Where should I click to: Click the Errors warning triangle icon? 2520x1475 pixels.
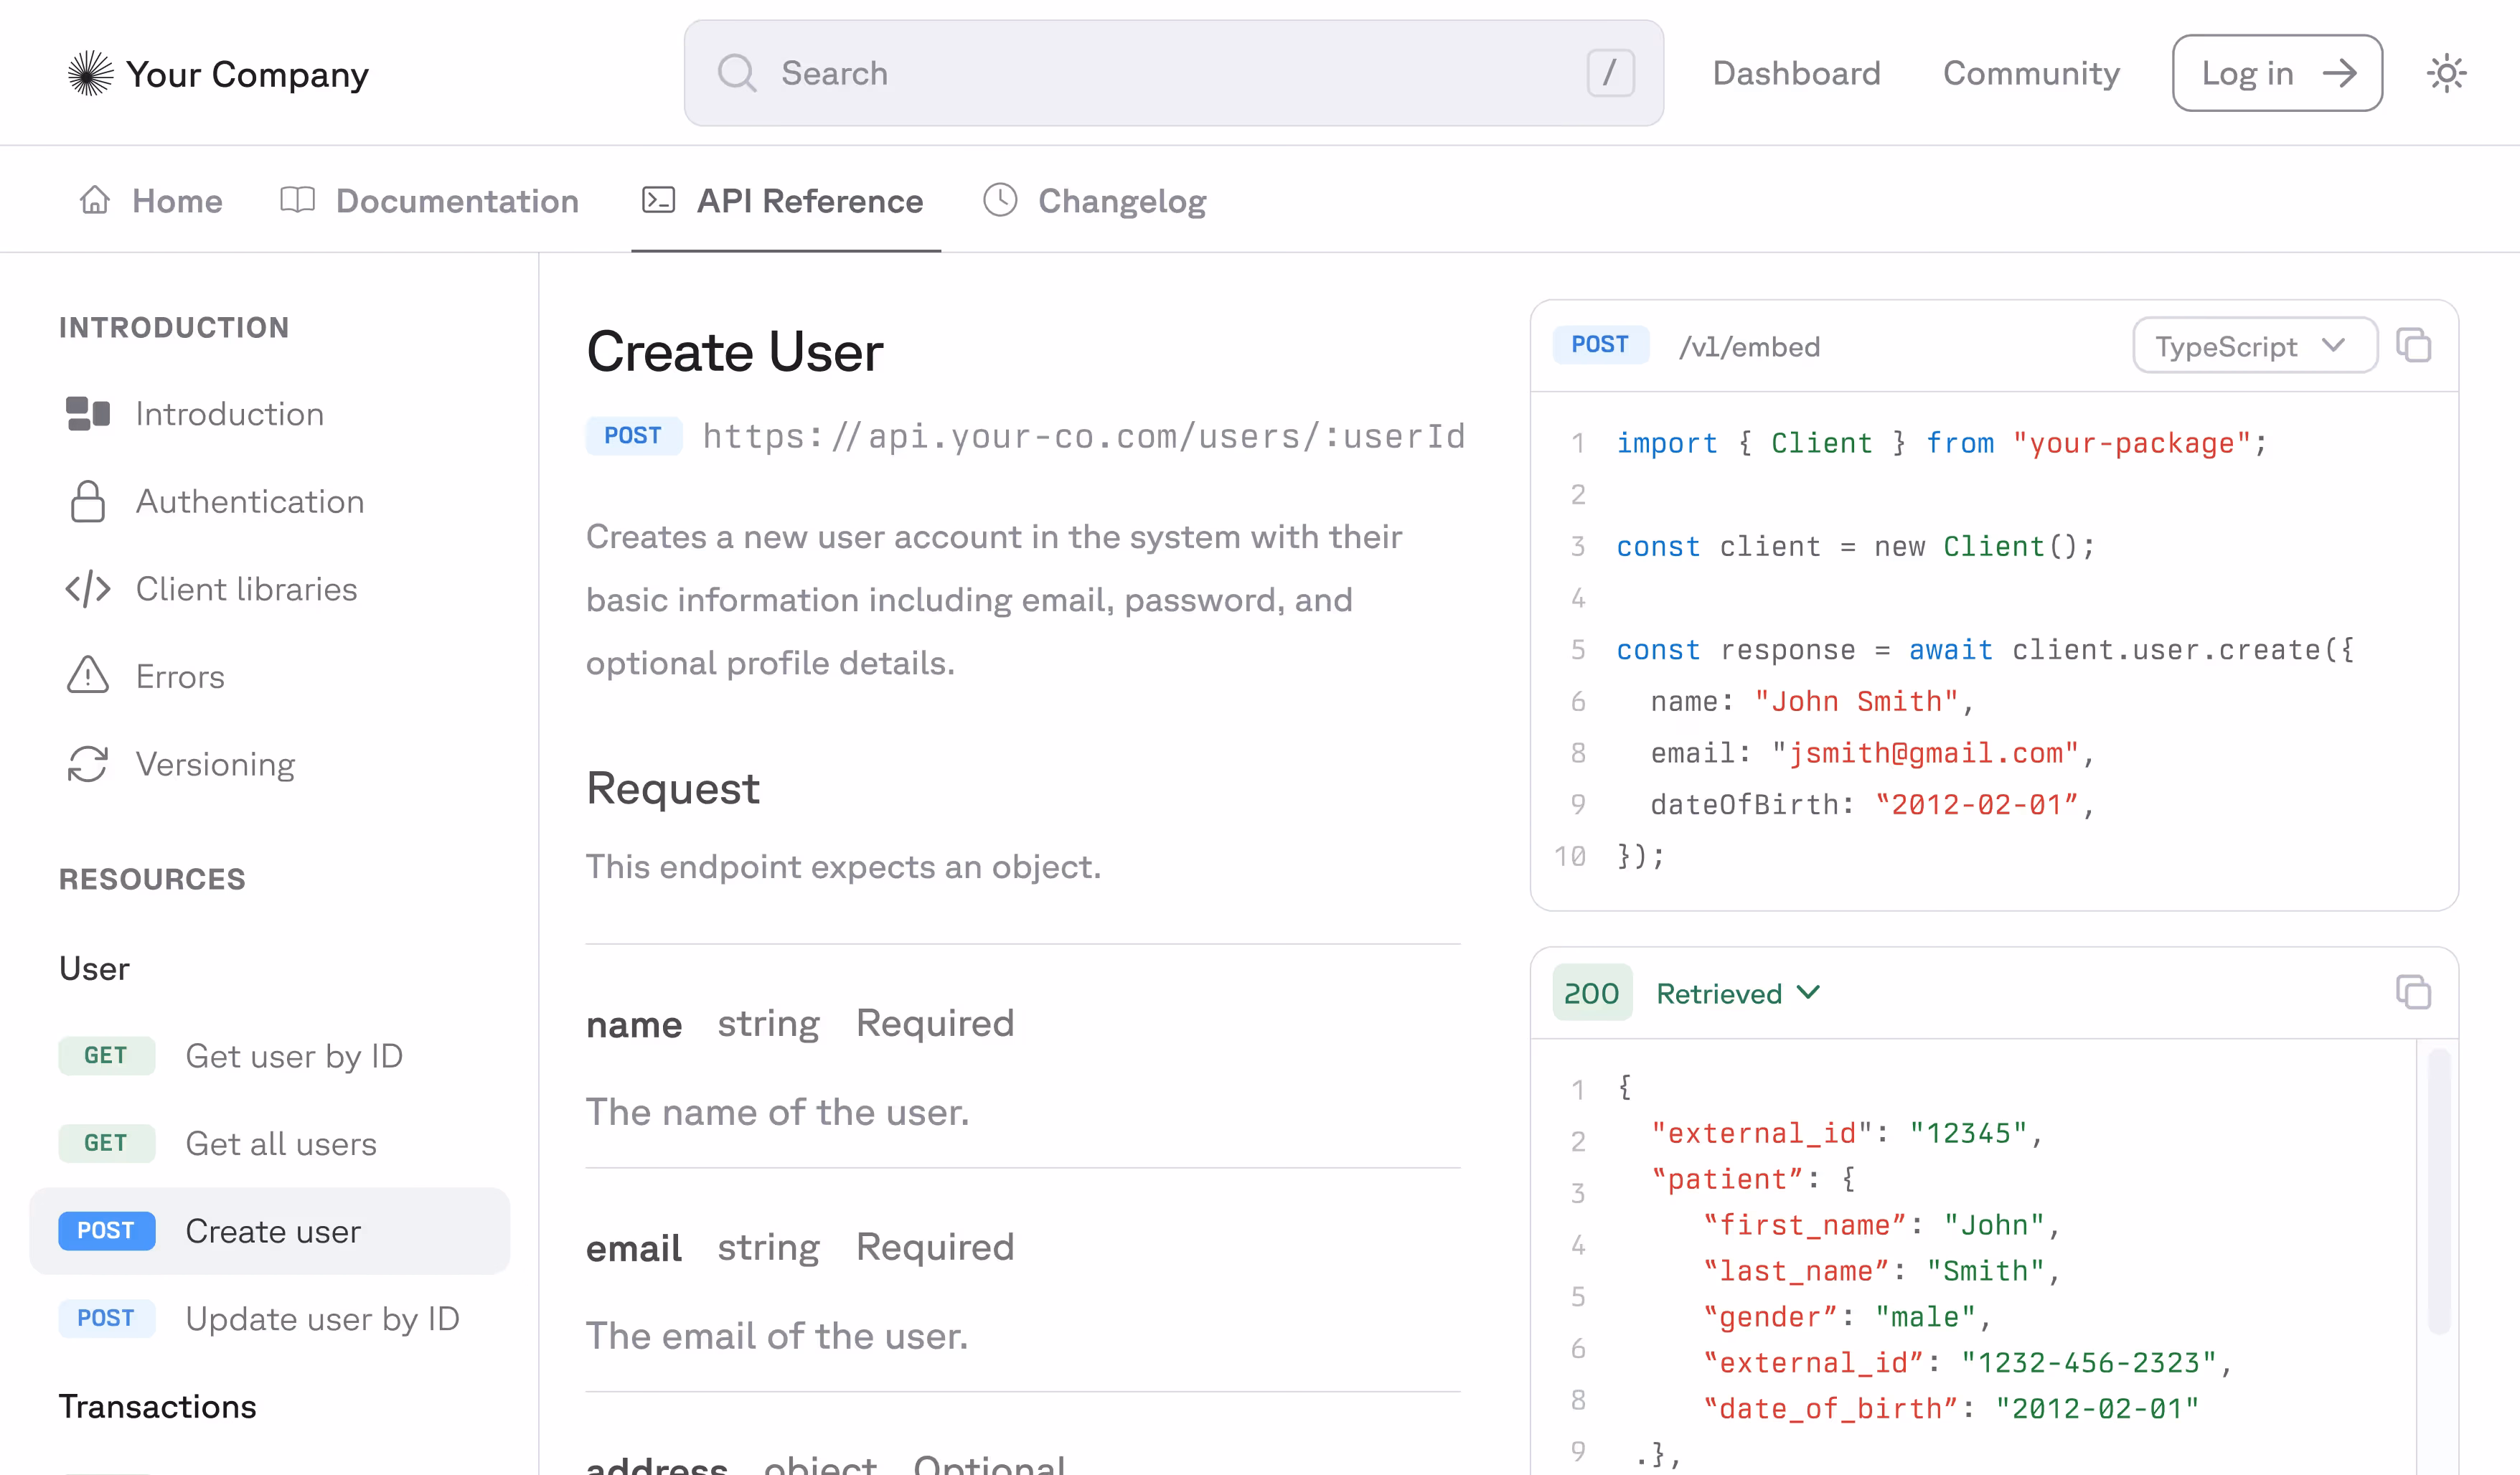pos(88,676)
